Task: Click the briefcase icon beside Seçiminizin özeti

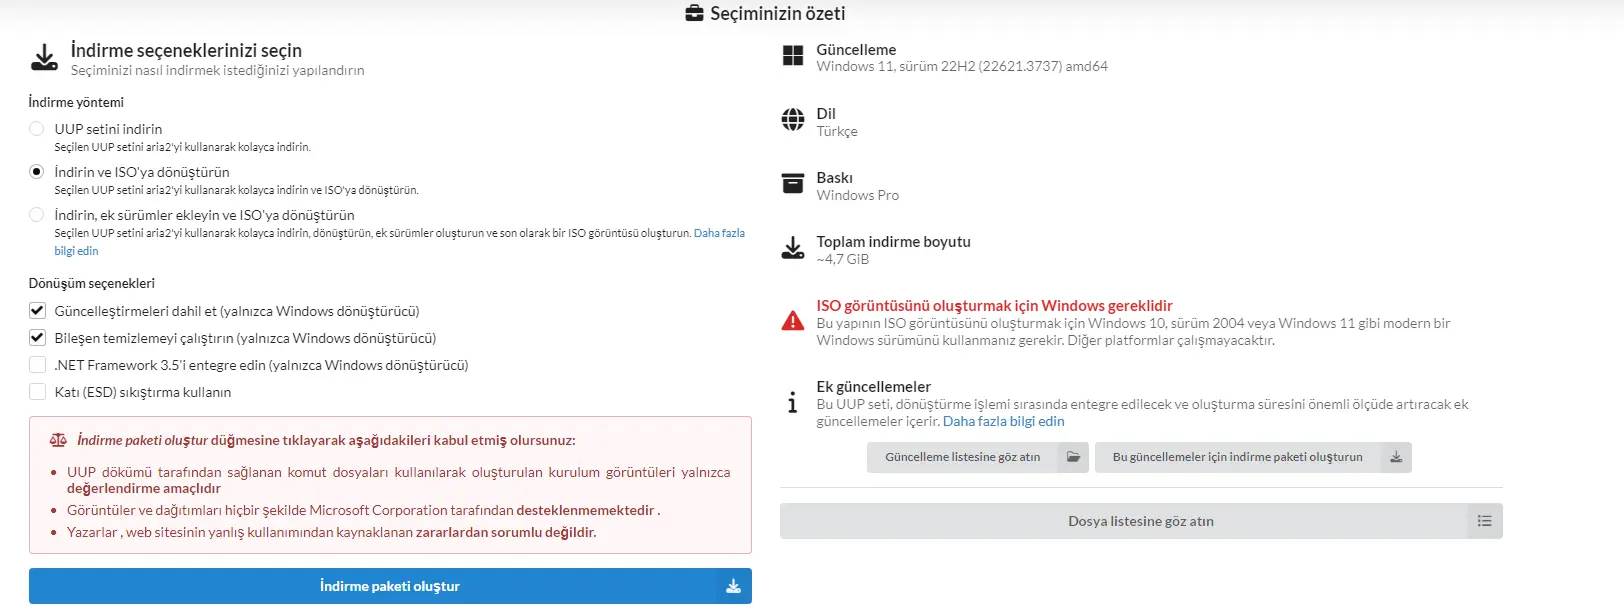Action: coord(694,13)
